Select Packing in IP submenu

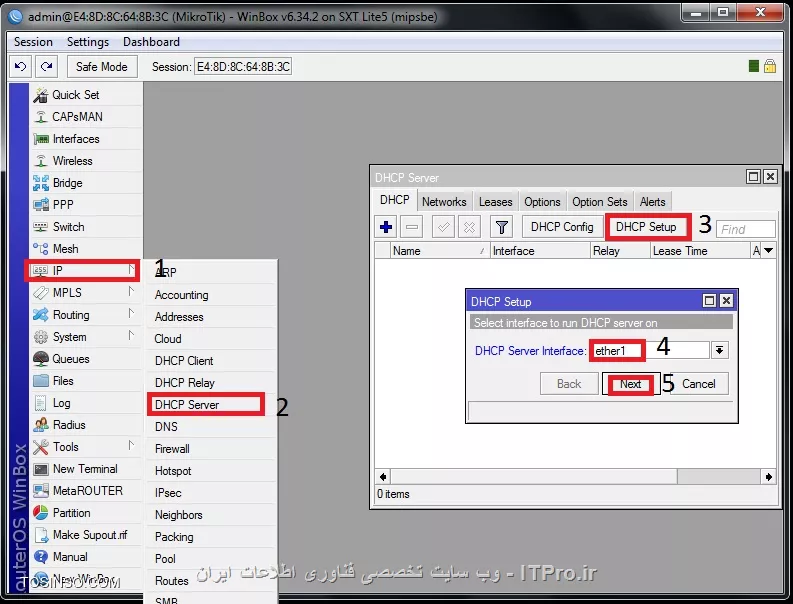(x=210, y=537)
